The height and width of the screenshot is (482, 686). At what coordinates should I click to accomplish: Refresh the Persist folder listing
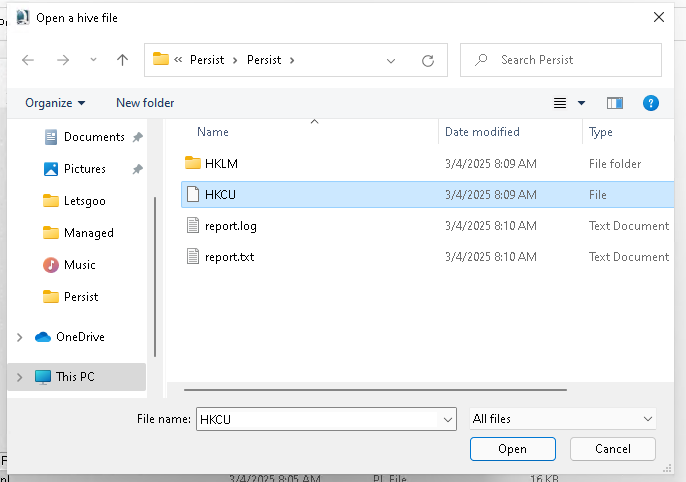tap(428, 60)
